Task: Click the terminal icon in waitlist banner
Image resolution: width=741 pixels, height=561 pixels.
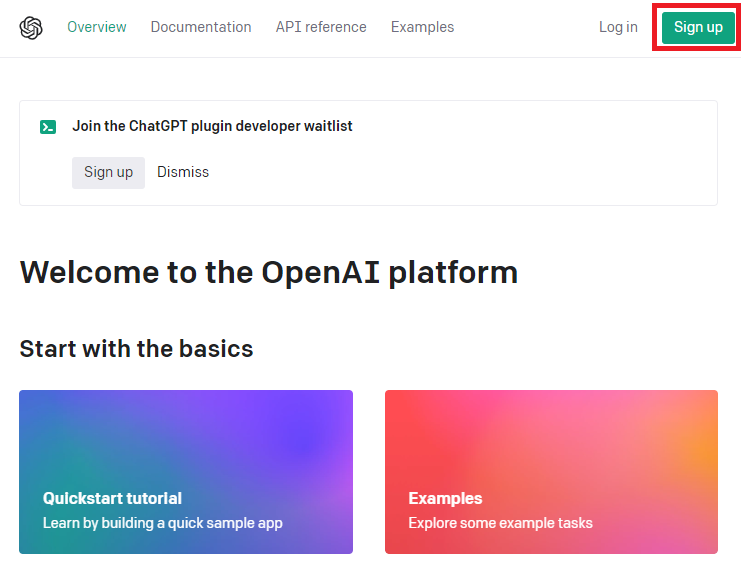Action: click(x=48, y=127)
